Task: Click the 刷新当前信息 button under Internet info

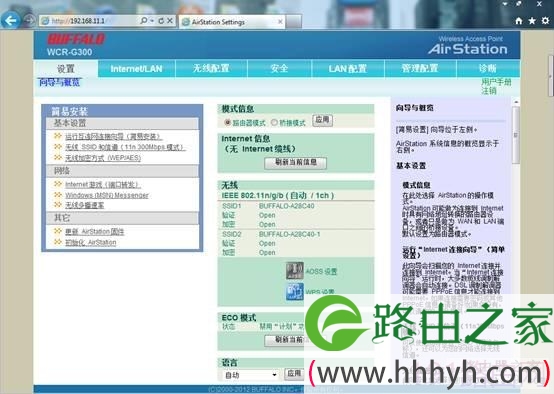Action: [295, 163]
